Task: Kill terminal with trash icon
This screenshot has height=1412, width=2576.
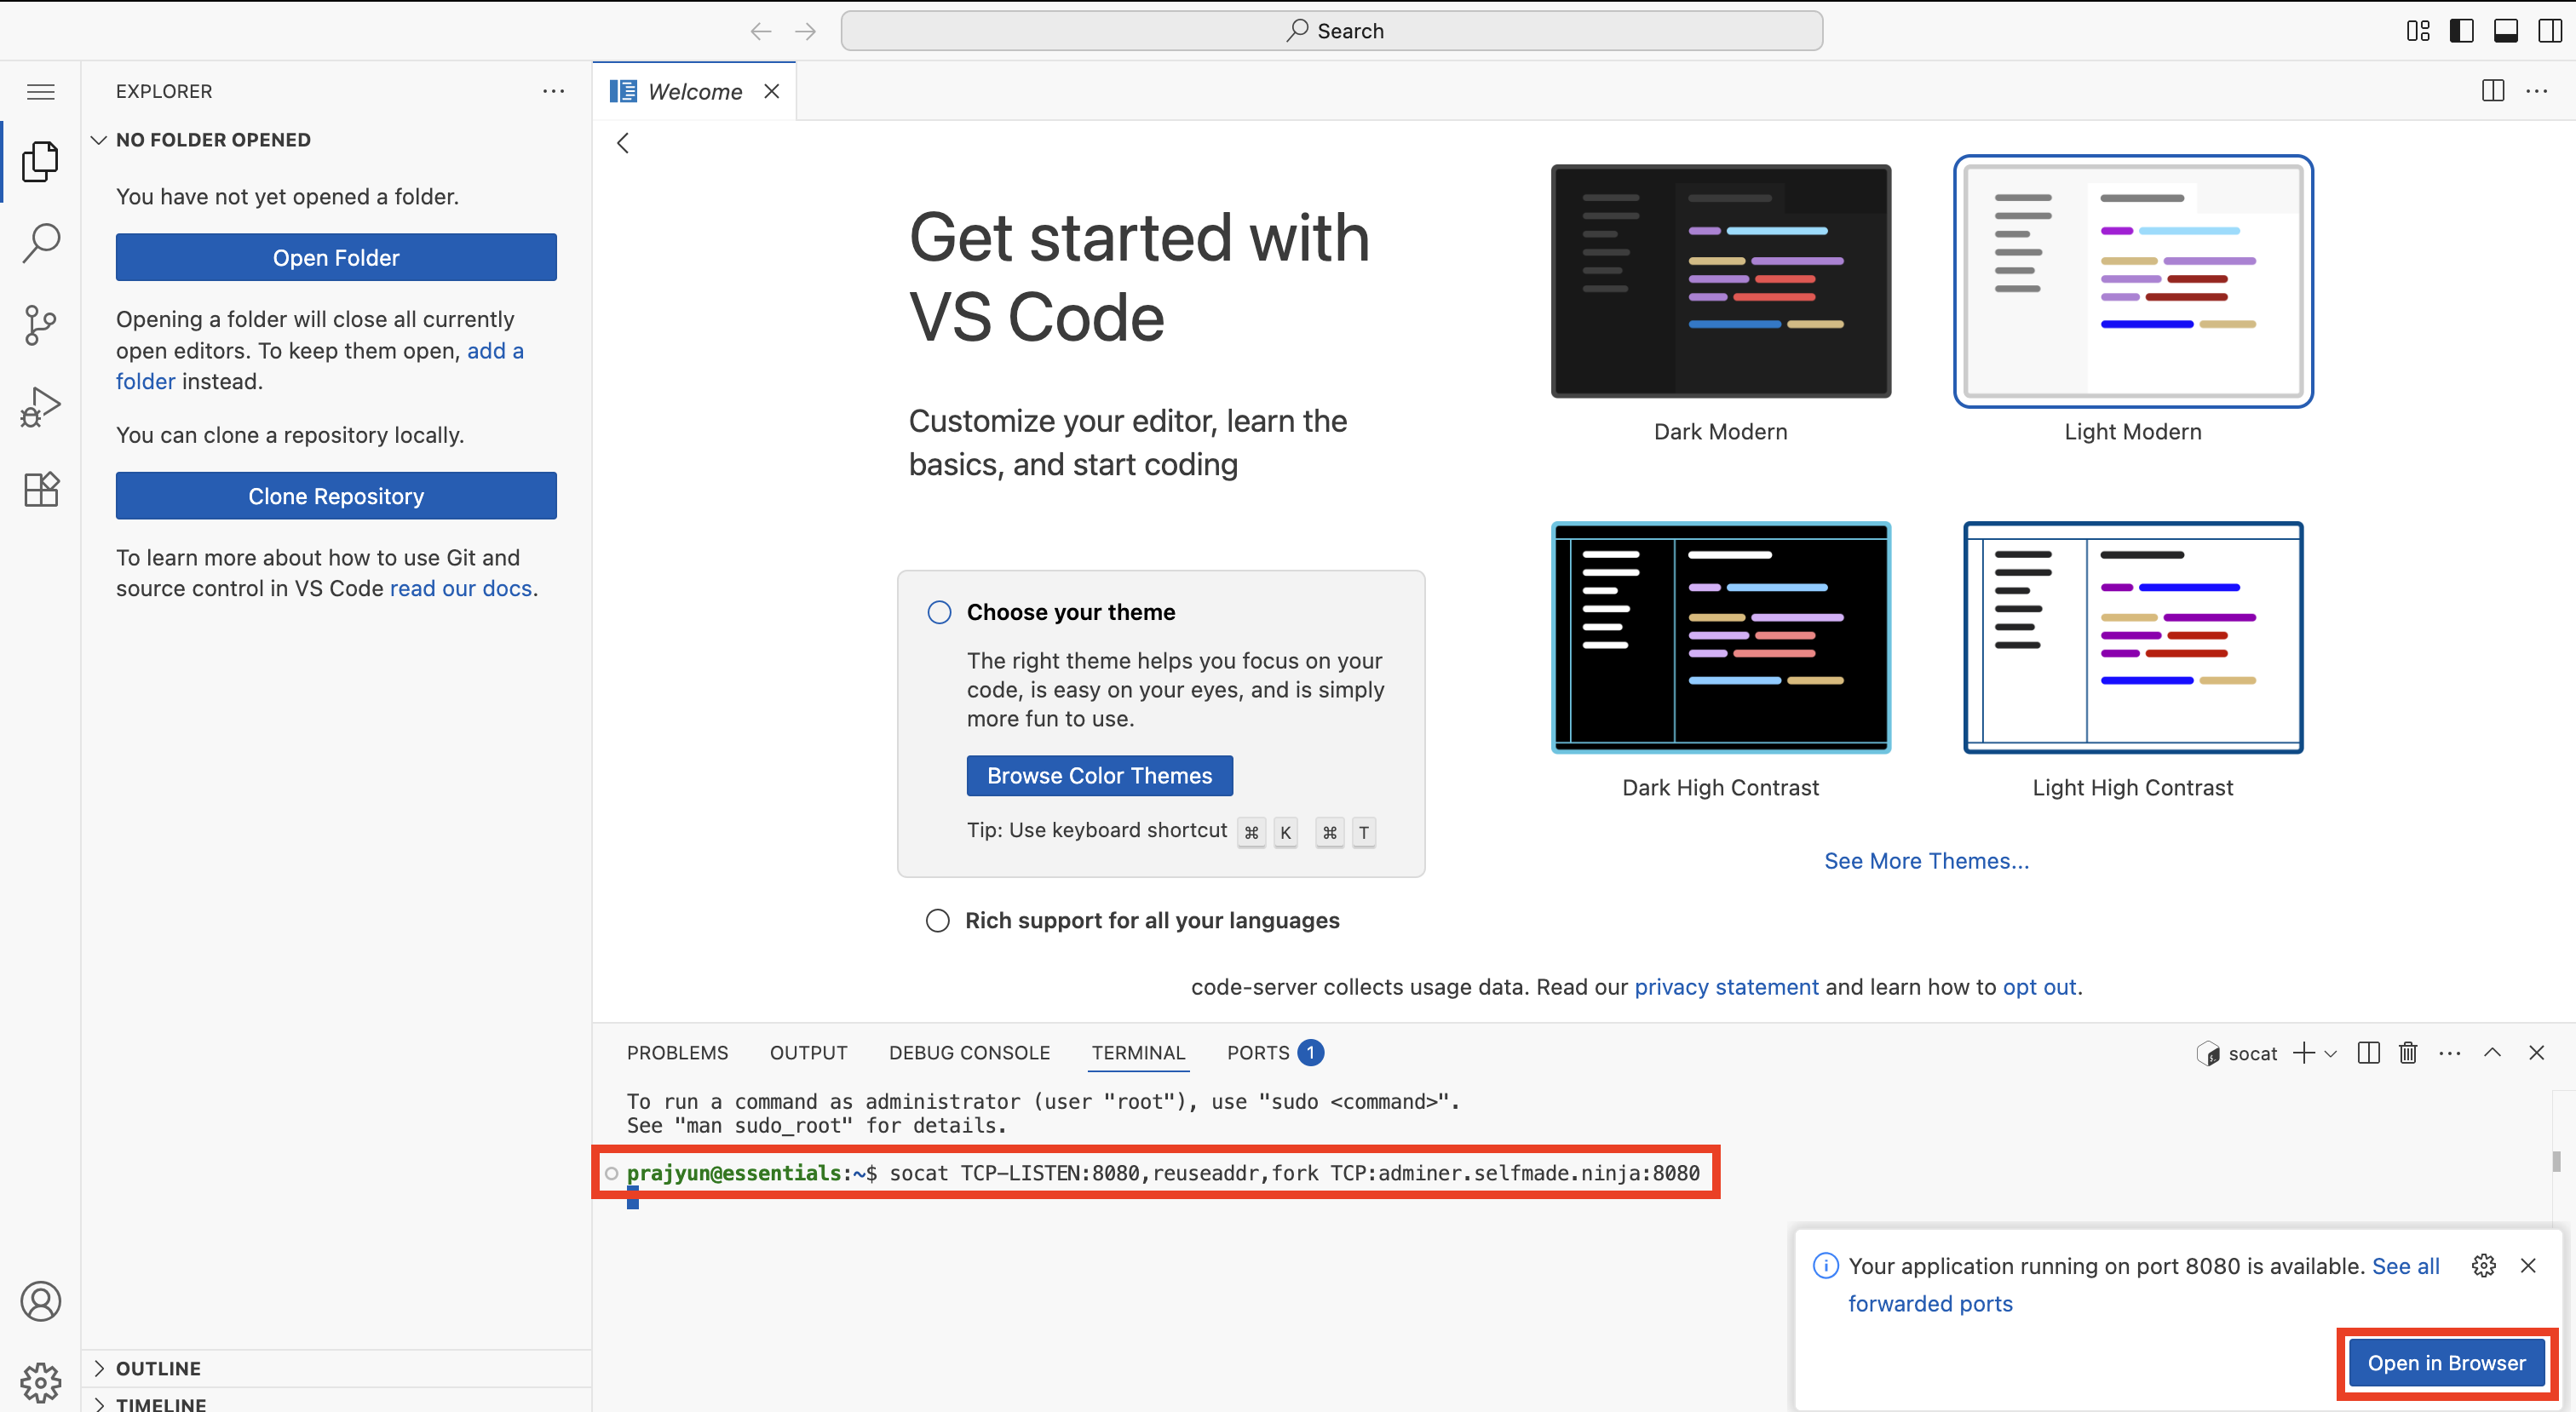Action: tap(2408, 1053)
